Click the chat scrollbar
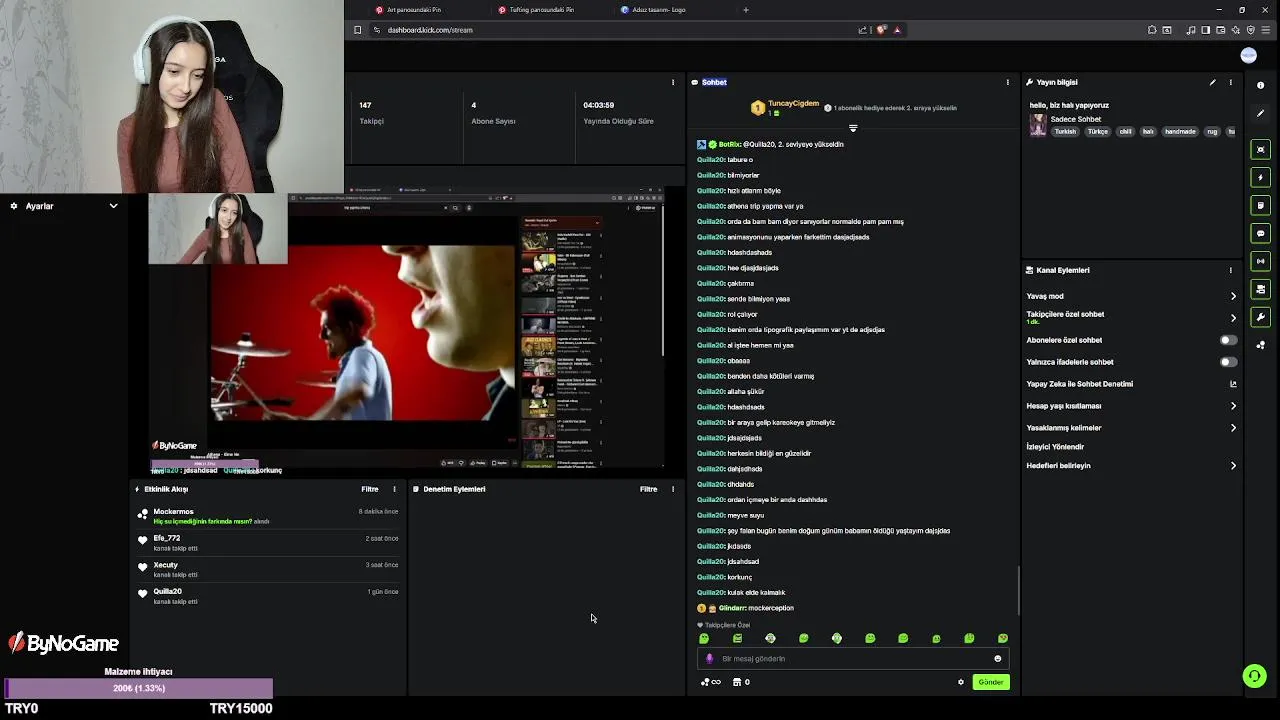The width and height of the screenshot is (1280, 720). [1018, 590]
